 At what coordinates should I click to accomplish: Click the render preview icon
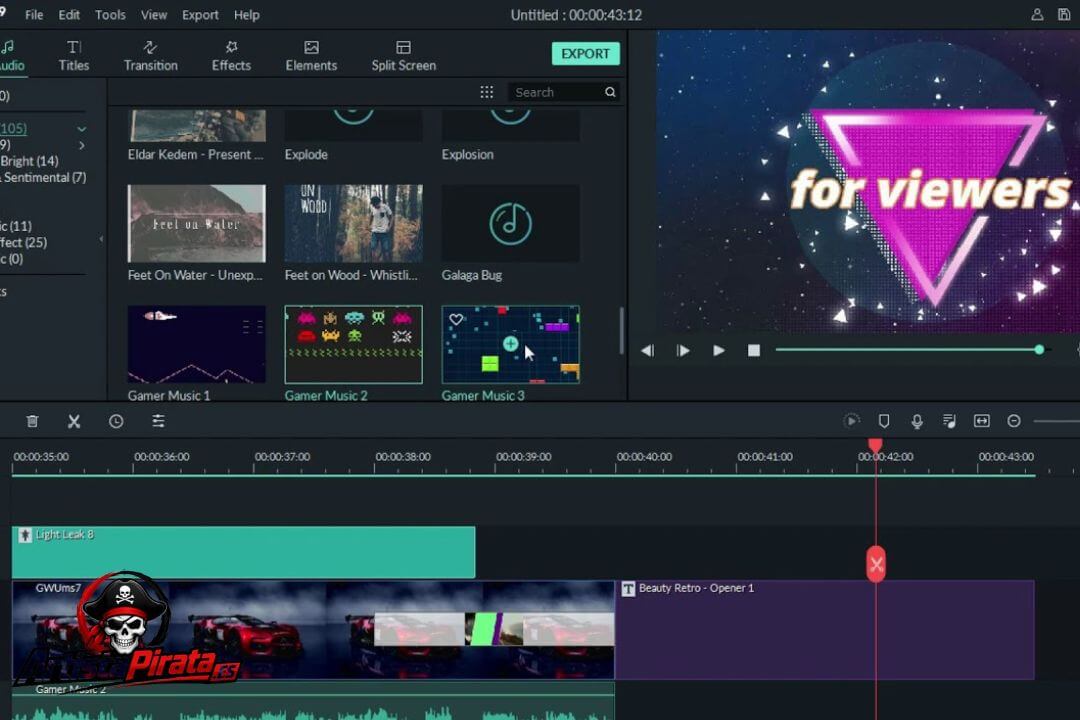tap(851, 421)
